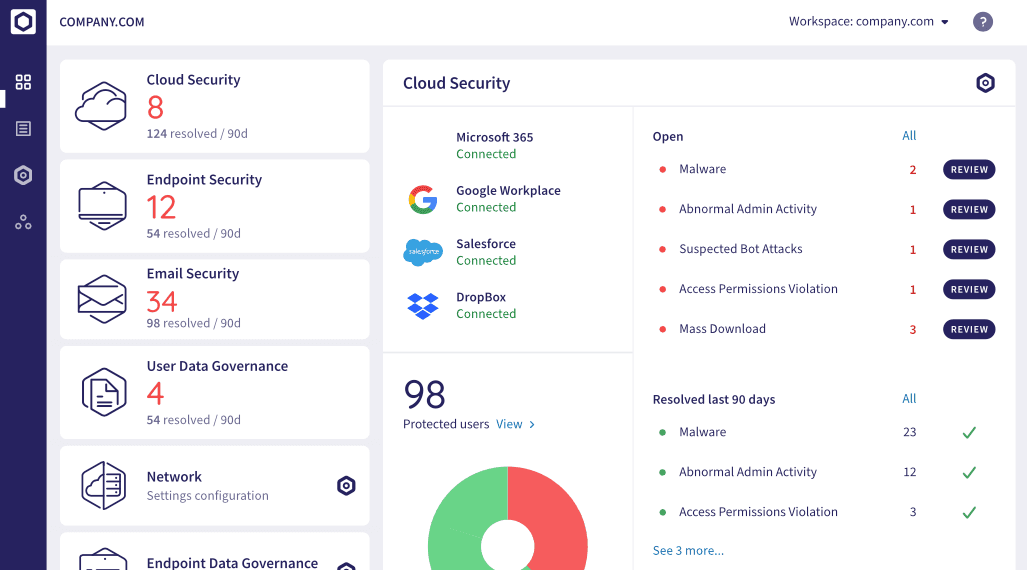
Task: Click the Network server cloud icon
Action: 103,485
